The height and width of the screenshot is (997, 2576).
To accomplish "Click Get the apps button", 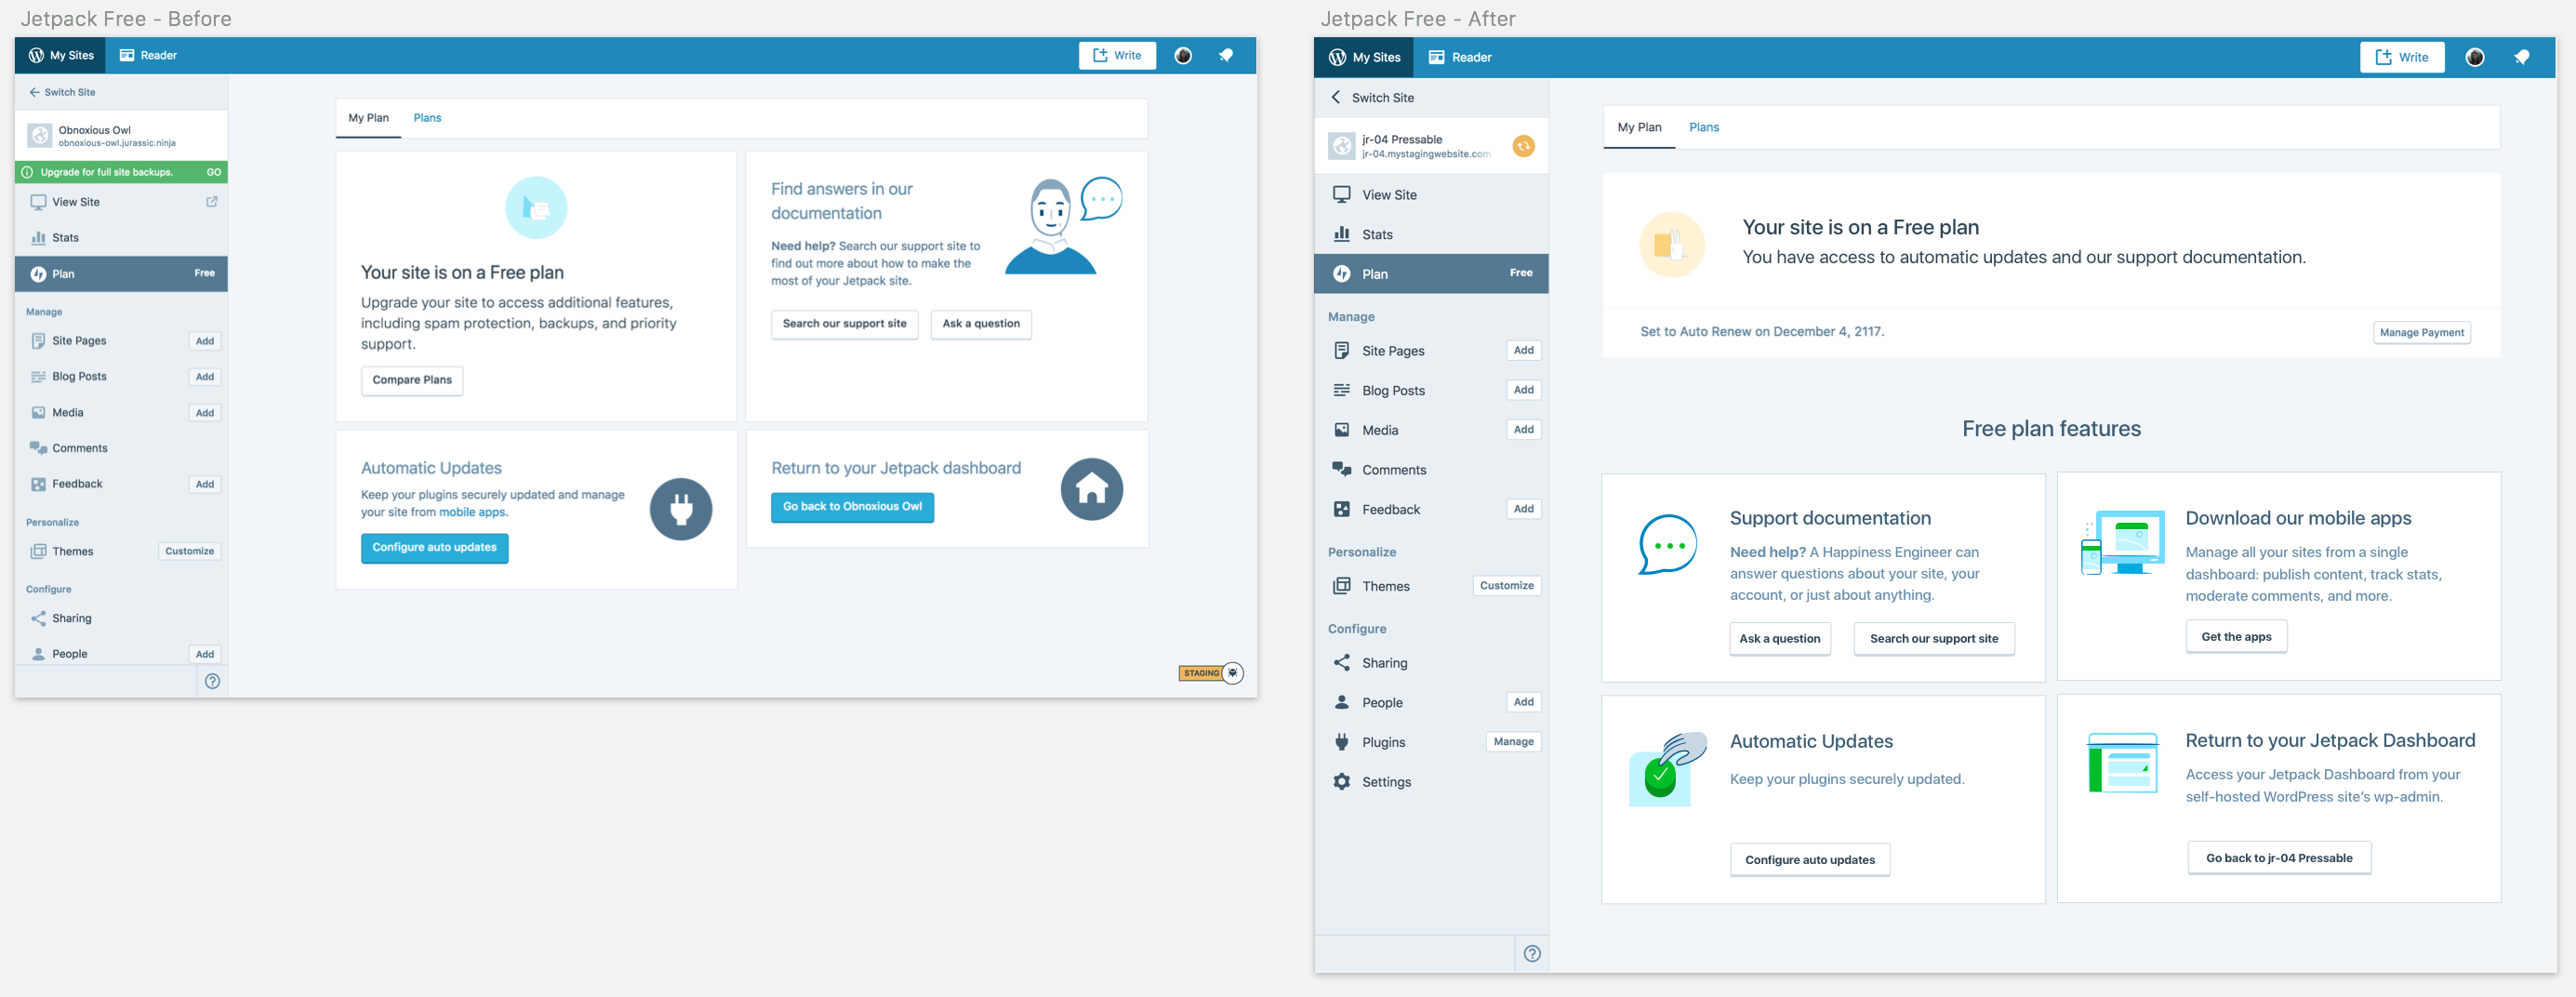I will click(x=2236, y=638).
